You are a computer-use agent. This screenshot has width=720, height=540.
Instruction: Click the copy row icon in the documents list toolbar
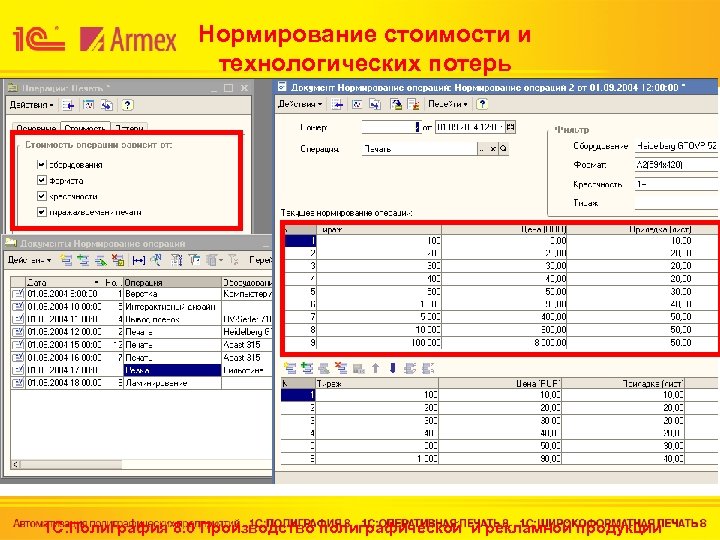83,260
